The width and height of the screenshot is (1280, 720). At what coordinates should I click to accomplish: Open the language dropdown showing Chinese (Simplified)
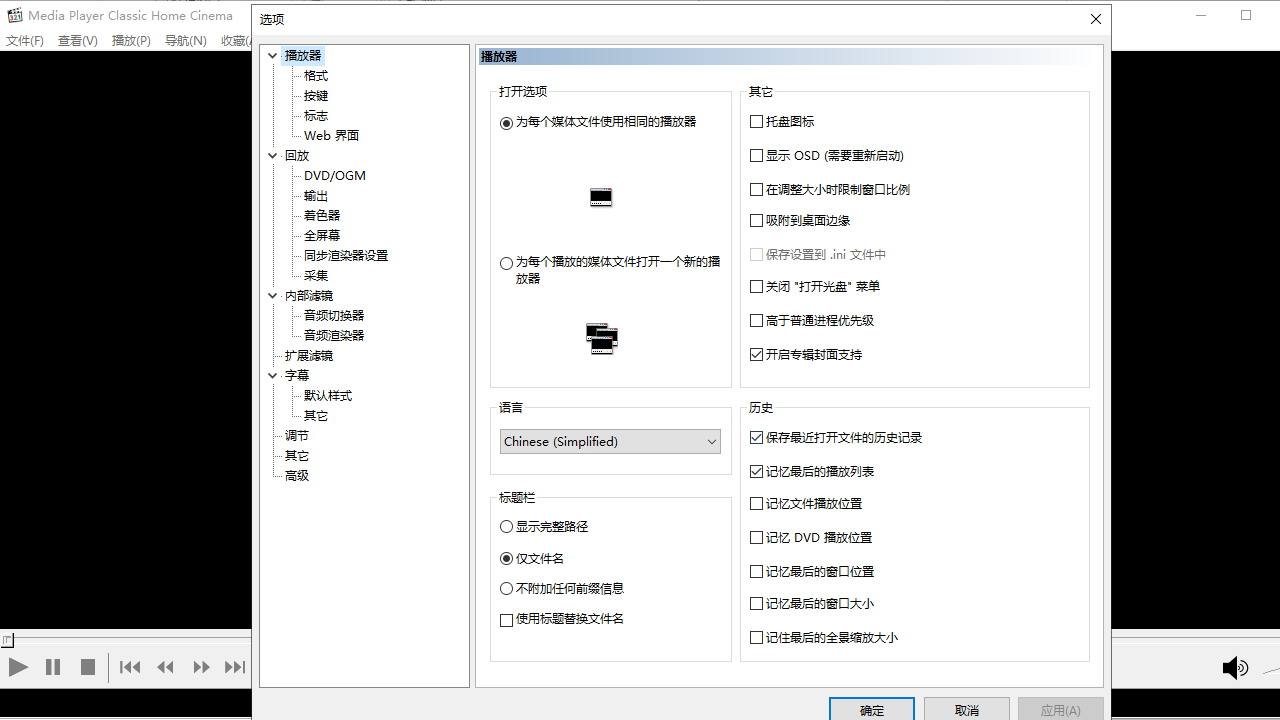tap(710, 441)
